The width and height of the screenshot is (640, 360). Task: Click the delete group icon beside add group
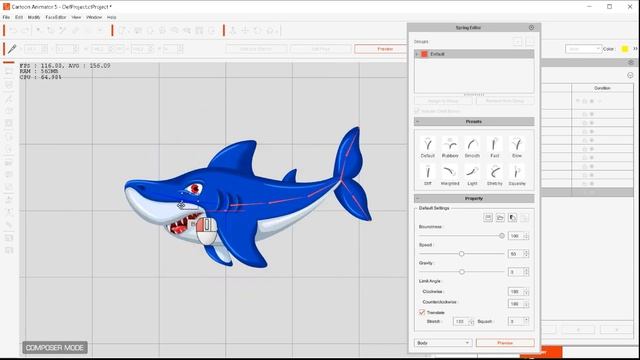click(x=529, y=42)
